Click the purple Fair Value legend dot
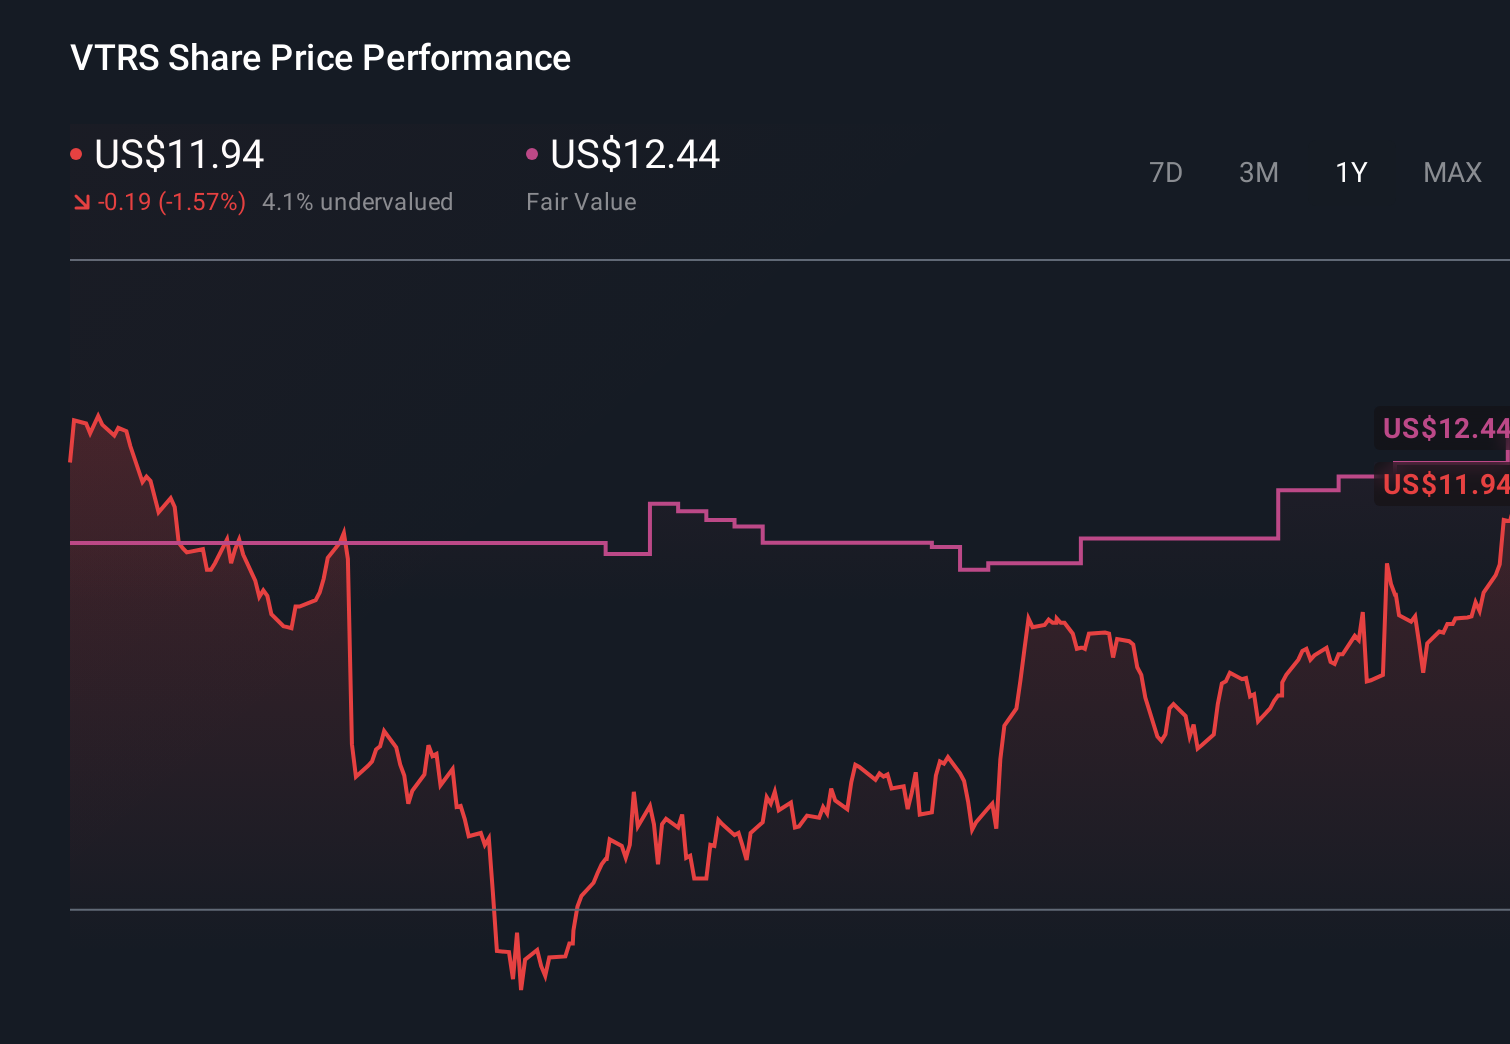Screen dimensions: 1510x1044 pyautogui.click(x=533, y=153)
